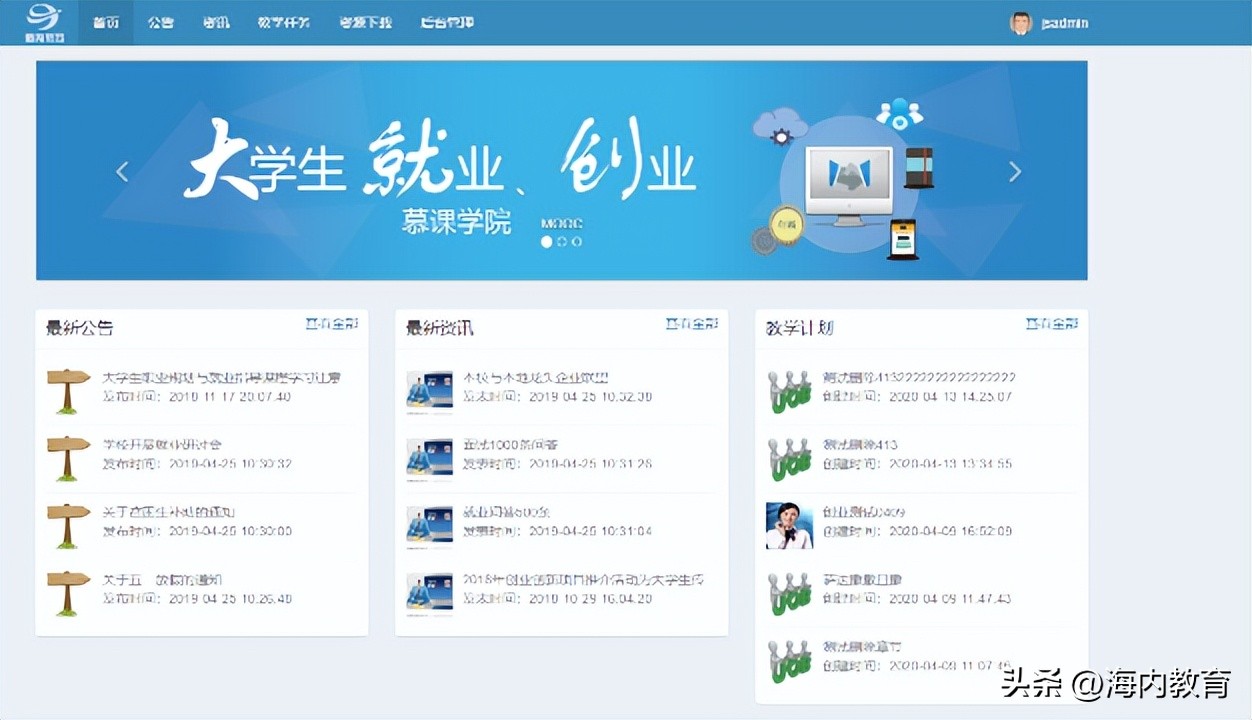Click the signpost icon beside the first announcement

click(x=66, y=388)
